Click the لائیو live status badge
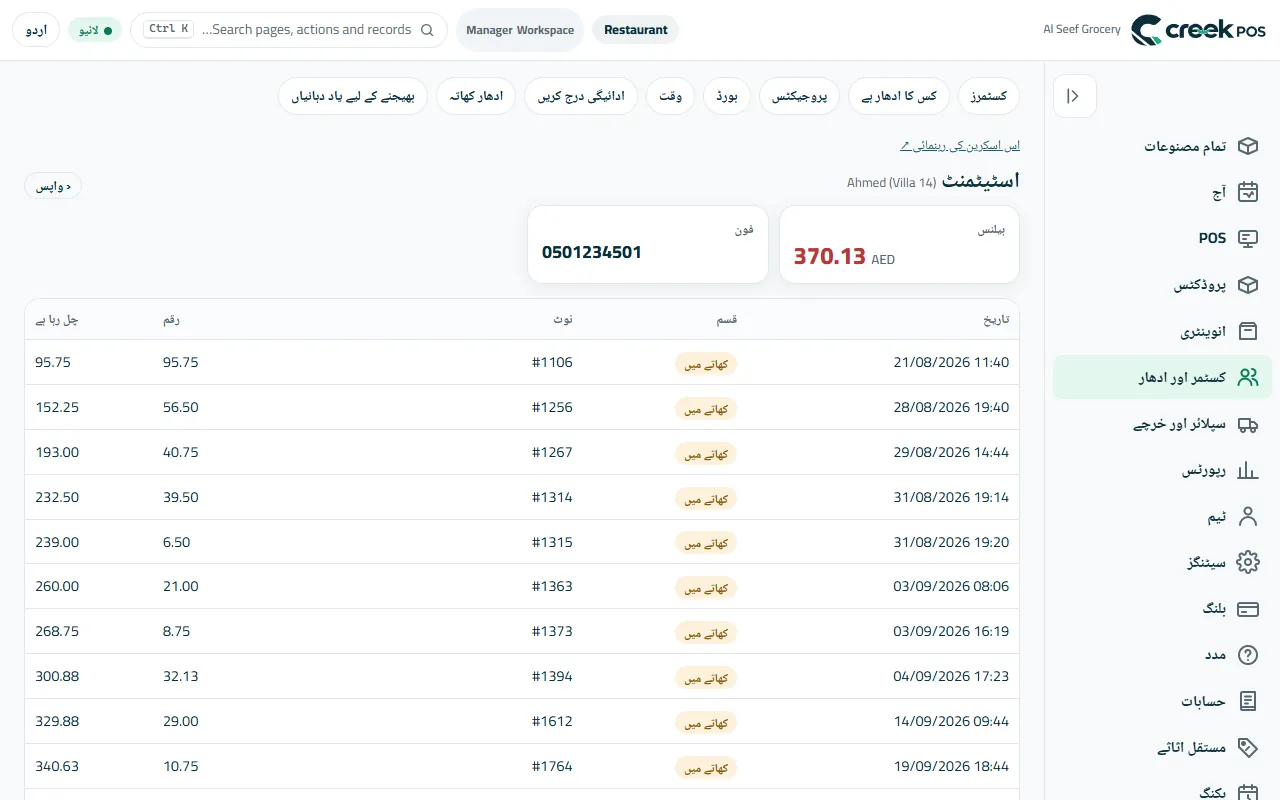Viewport: 1280px width, 800px height. [x=95, y=30]
